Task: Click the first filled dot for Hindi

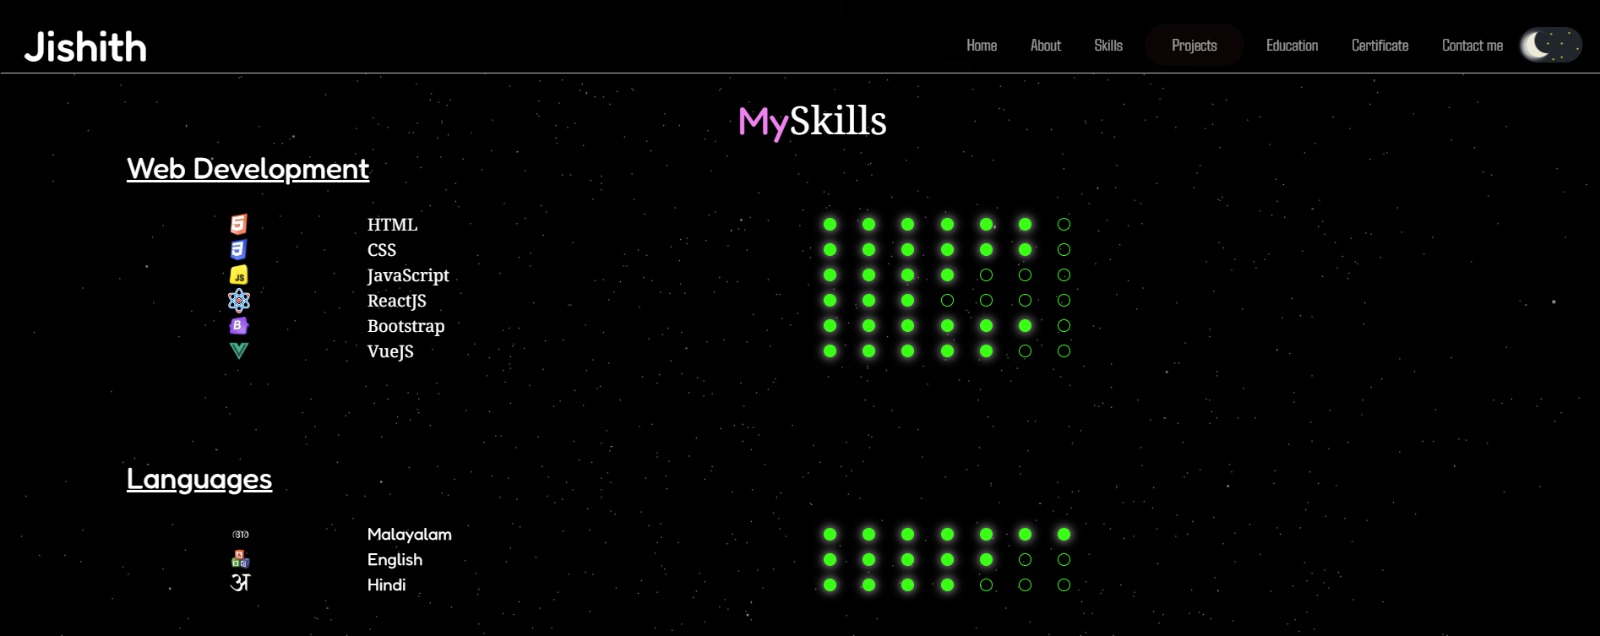Action: (830, 585)
